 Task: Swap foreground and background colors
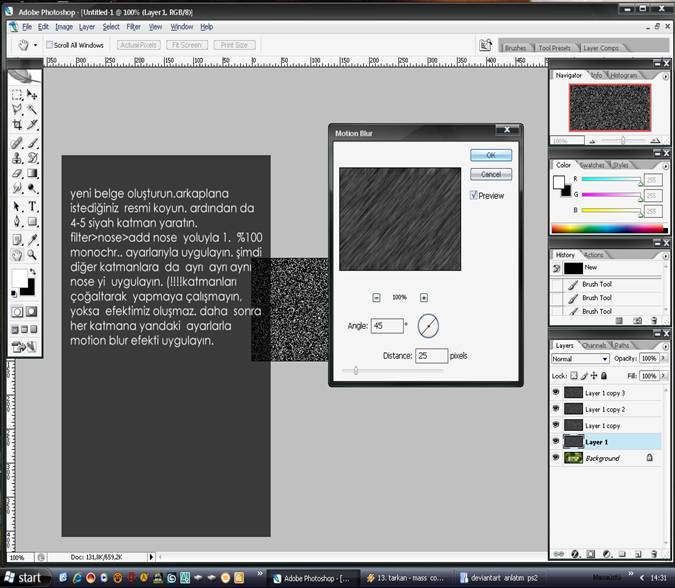[33, 272]
